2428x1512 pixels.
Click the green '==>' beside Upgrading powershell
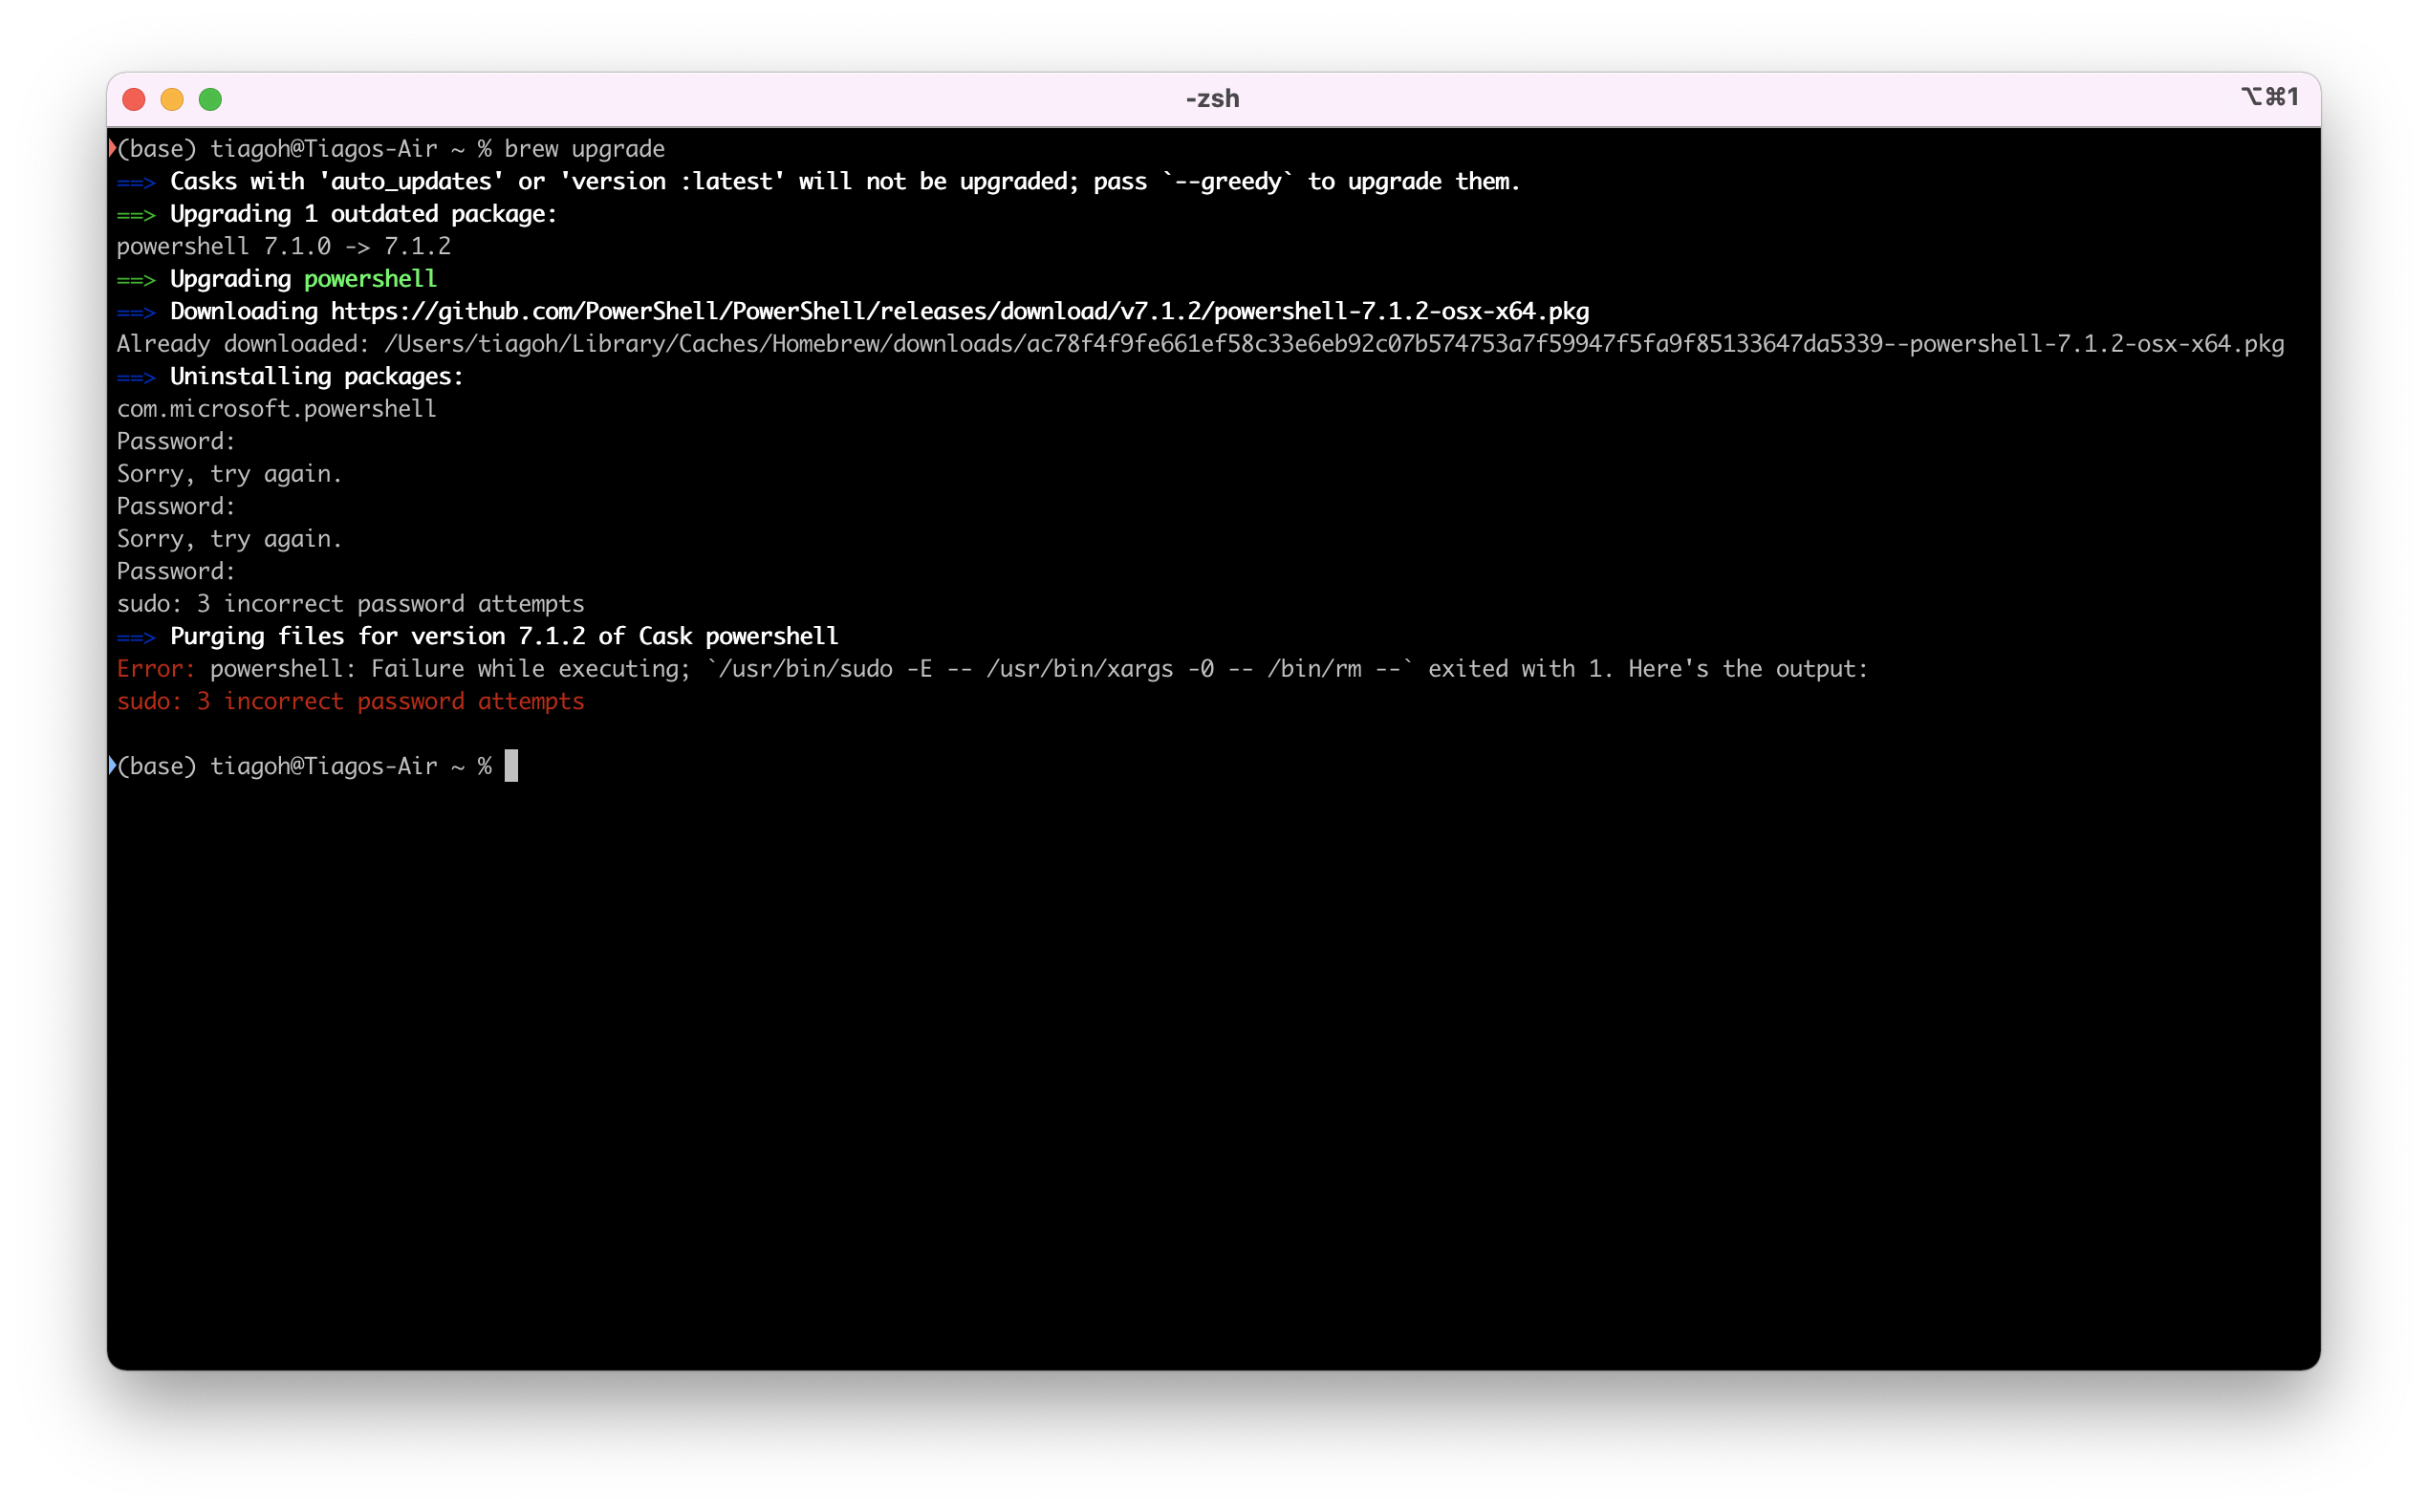[136, 279]
